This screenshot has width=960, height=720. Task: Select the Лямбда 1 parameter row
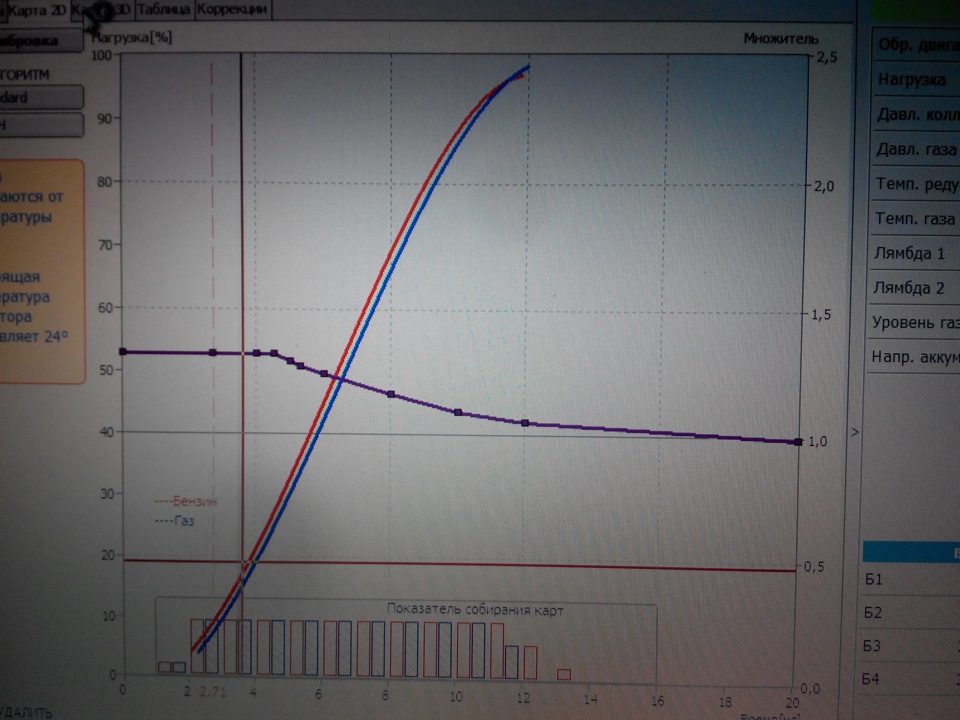[x=915, y=253]
